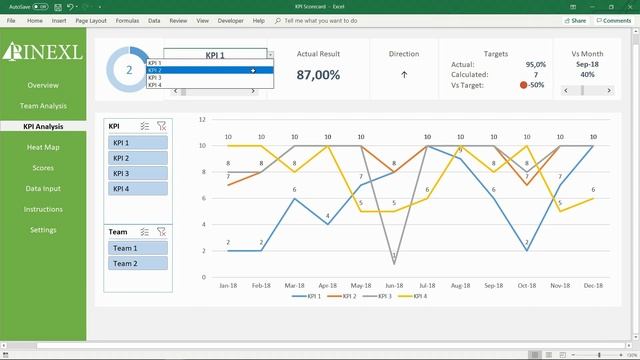Click the vertical scrollbar down arrow
The height and width of the screenshot is (360, 640).
click(636, 337)
